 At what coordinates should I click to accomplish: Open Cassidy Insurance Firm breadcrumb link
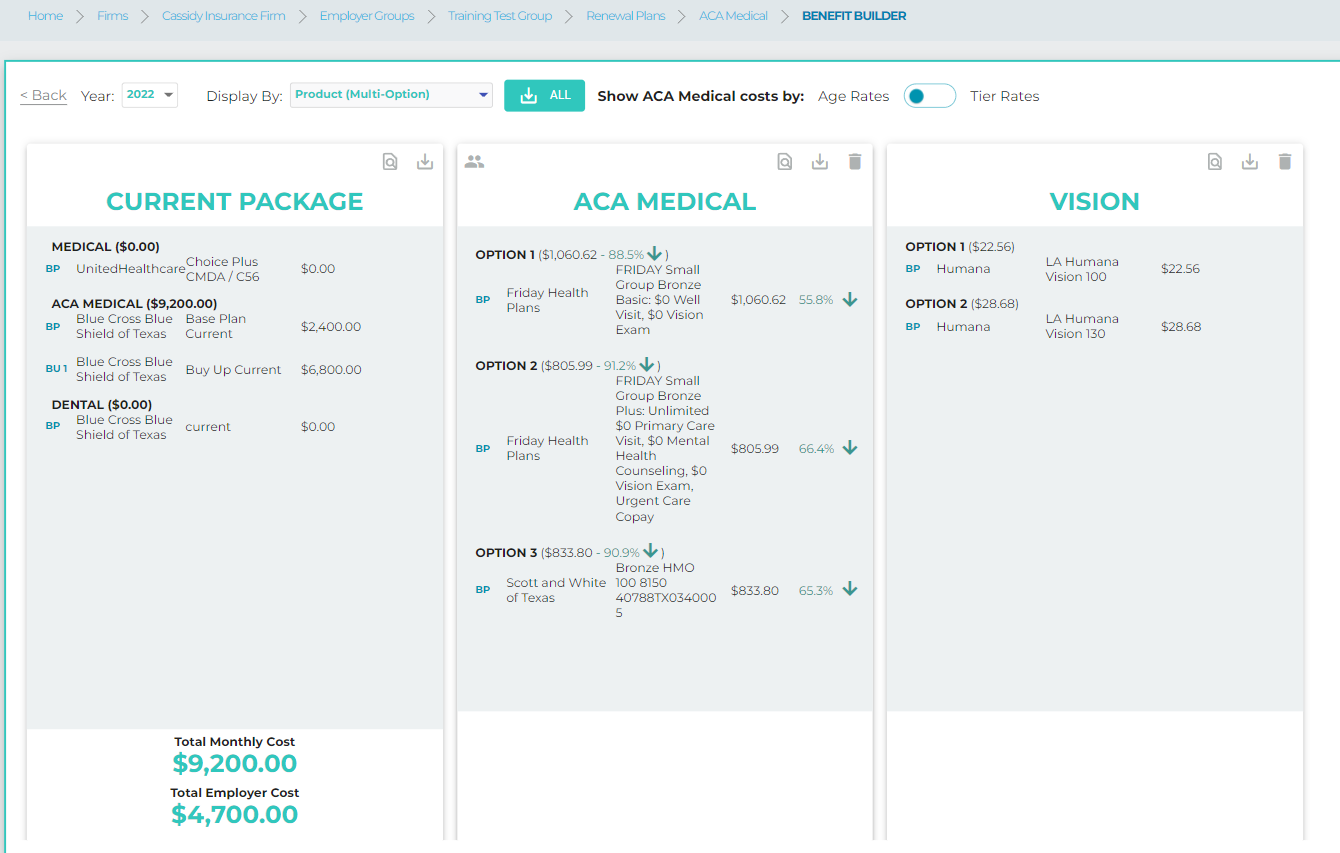(224, 16)
